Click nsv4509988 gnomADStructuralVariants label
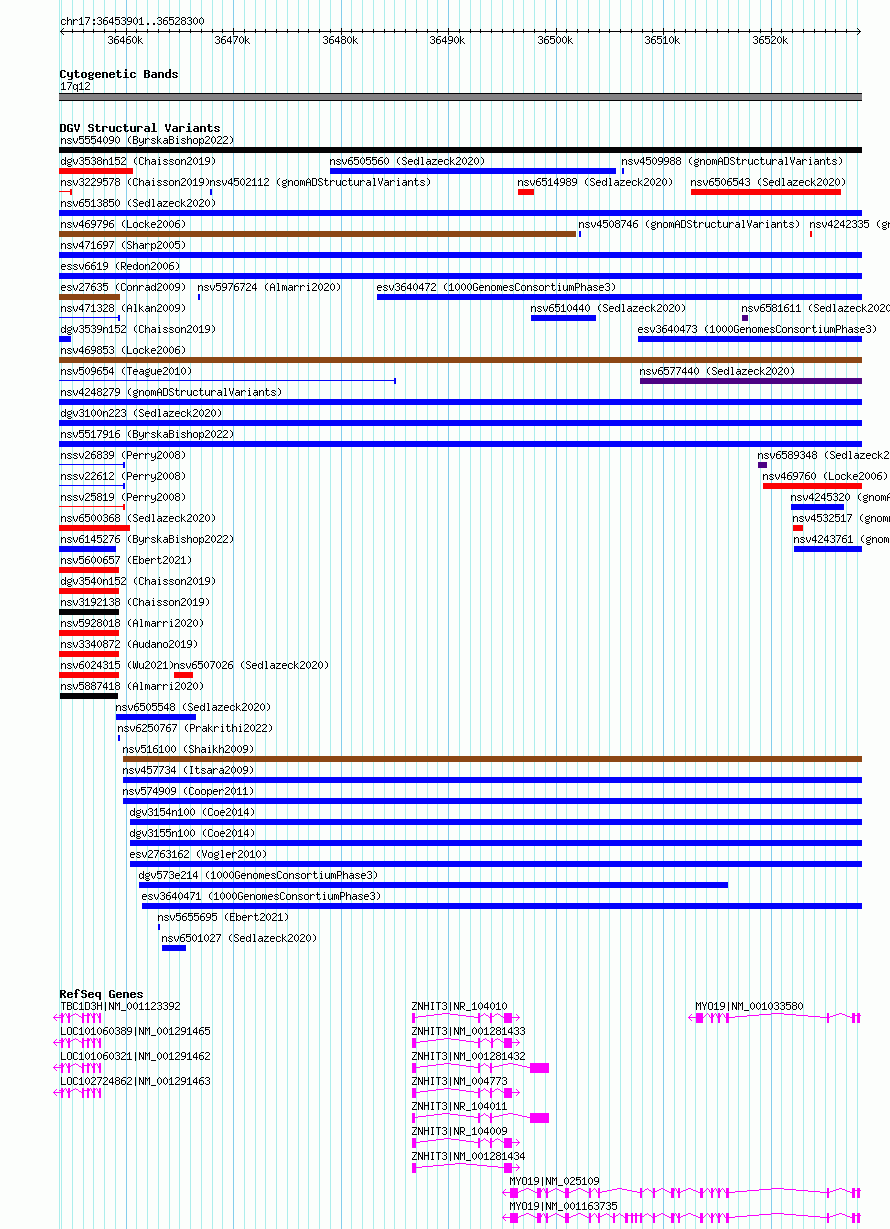 [x=732, y=161]
